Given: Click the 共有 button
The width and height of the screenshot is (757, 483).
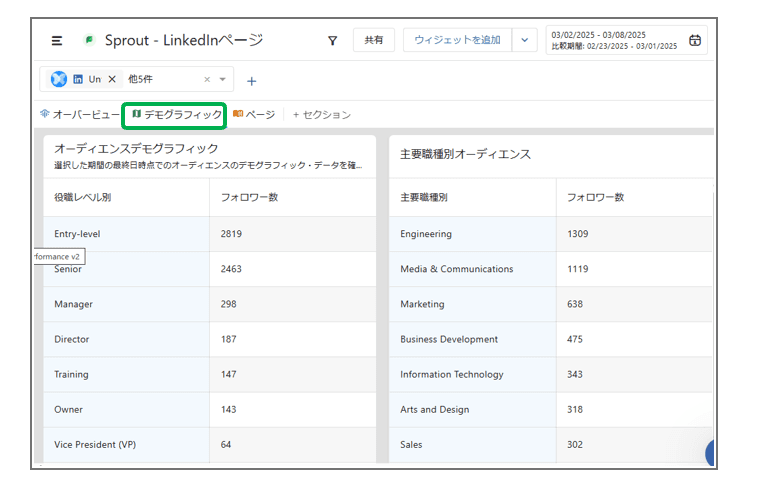Looking at the screenshot, I should pos(373,40).
